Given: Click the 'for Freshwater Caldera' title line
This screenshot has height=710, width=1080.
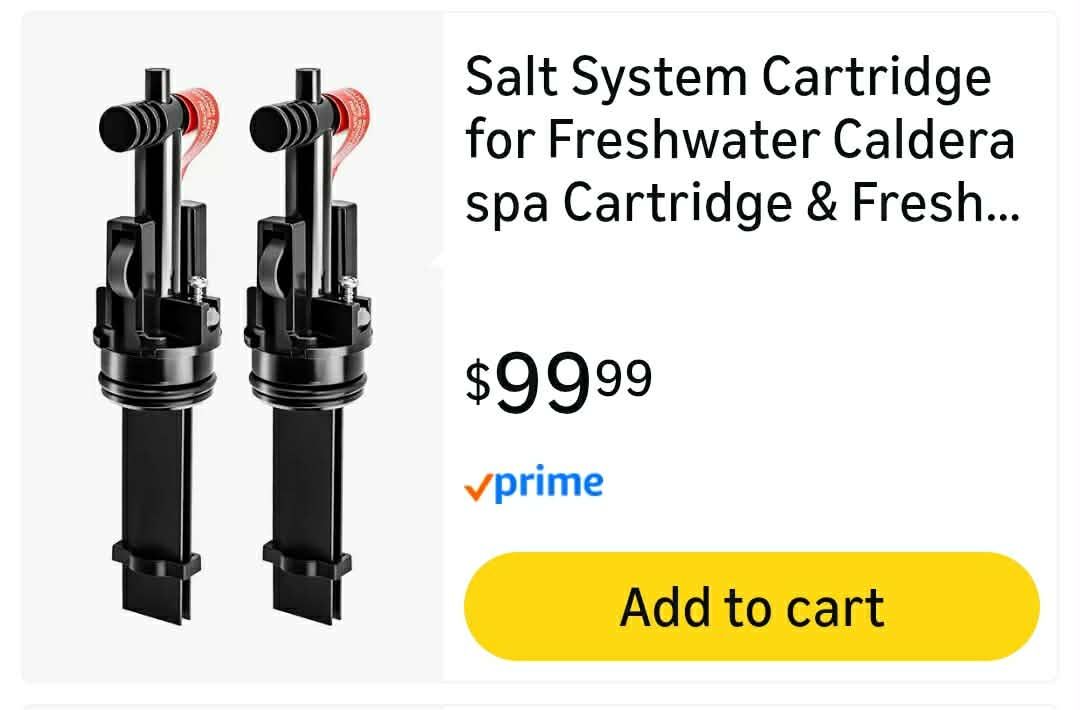Looking at the screenshot, I should (740, 139).
